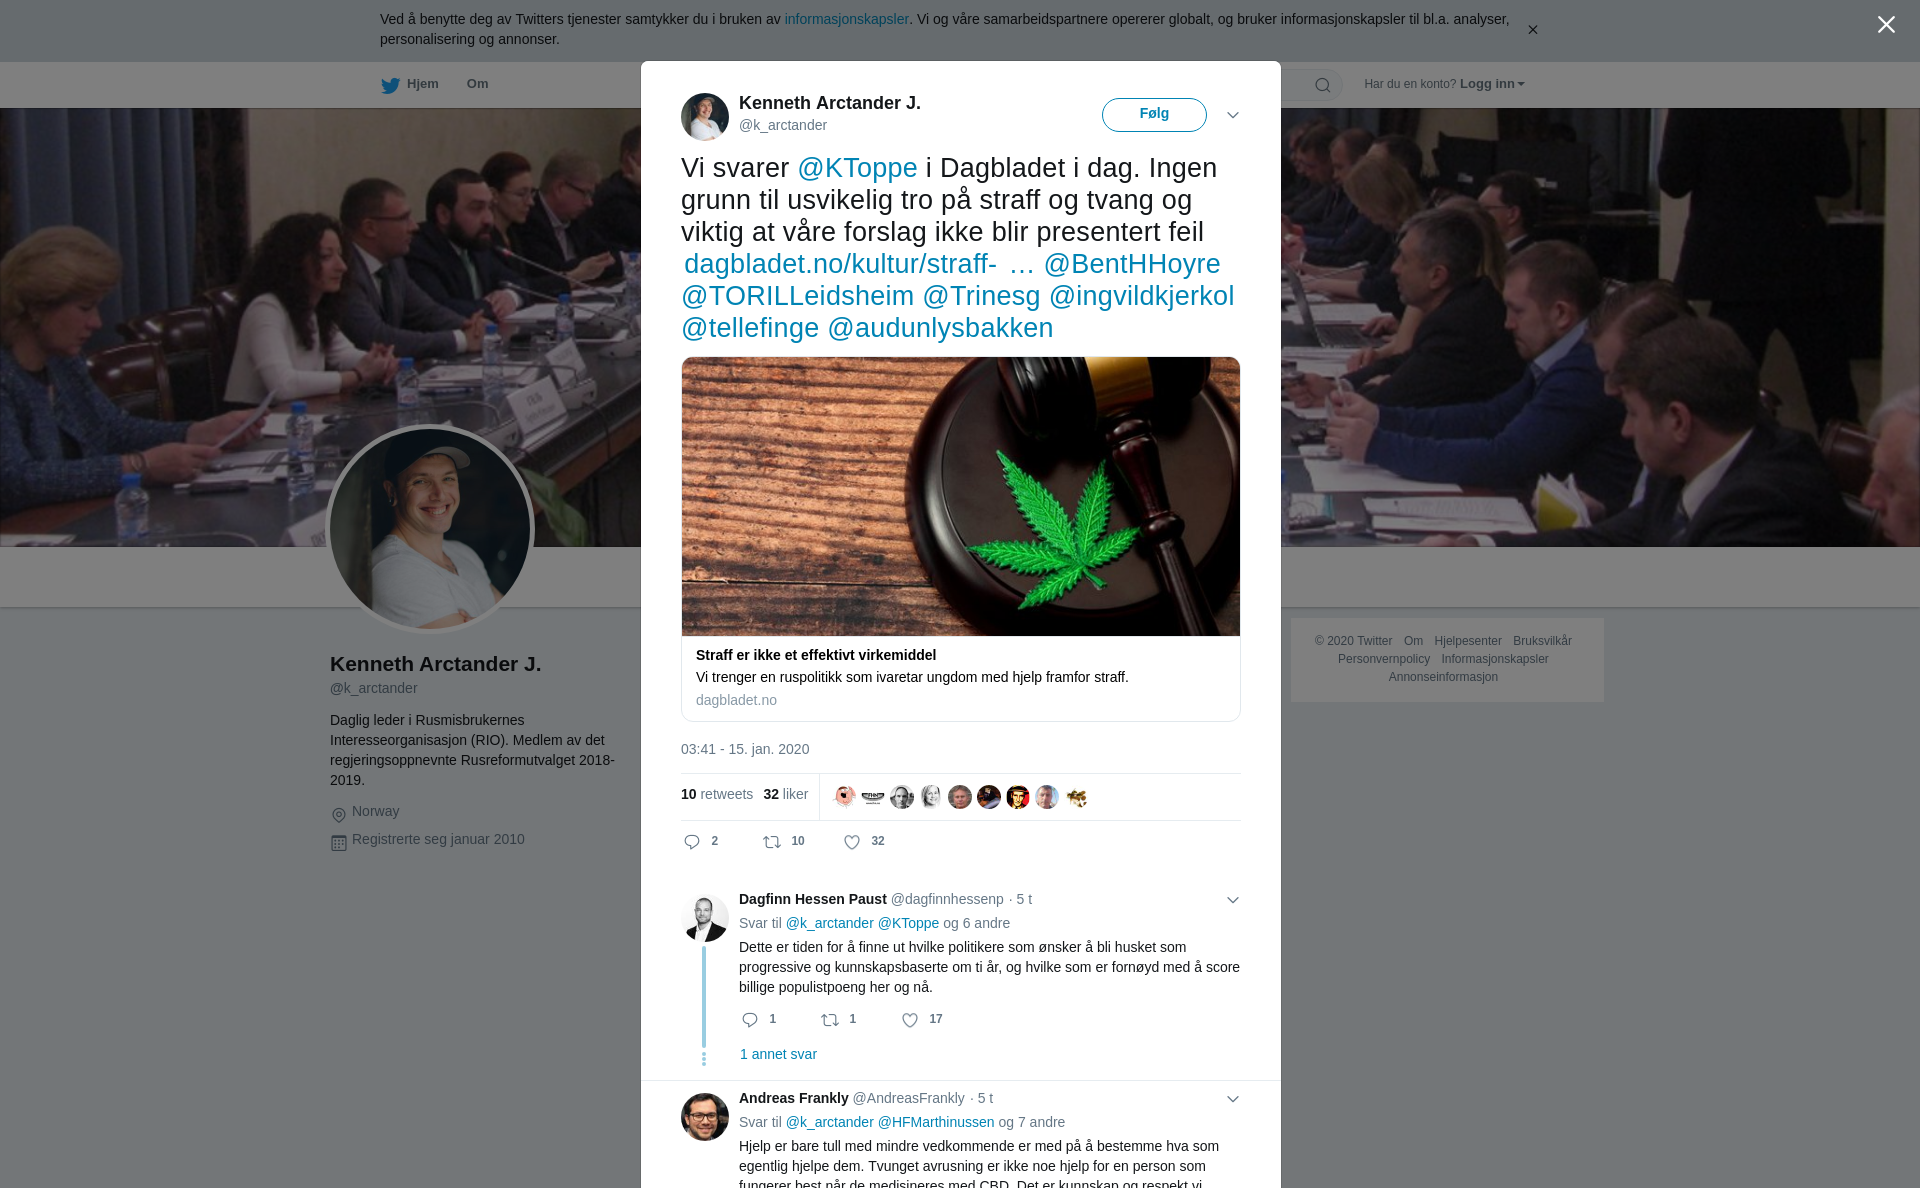Like Dagfinn Hessen Paust's reply
Viewport: 1920px width, 1188px height.
tap(910, 1020)
